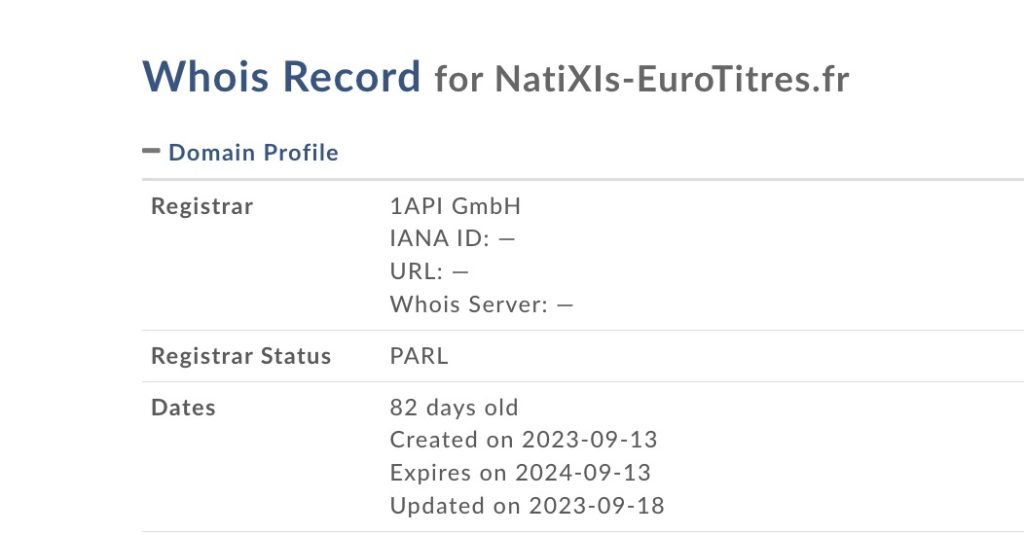Screen dimensions: 1024x535
Task: Click the URL line under Registrar
Action: tap(429, 271)
